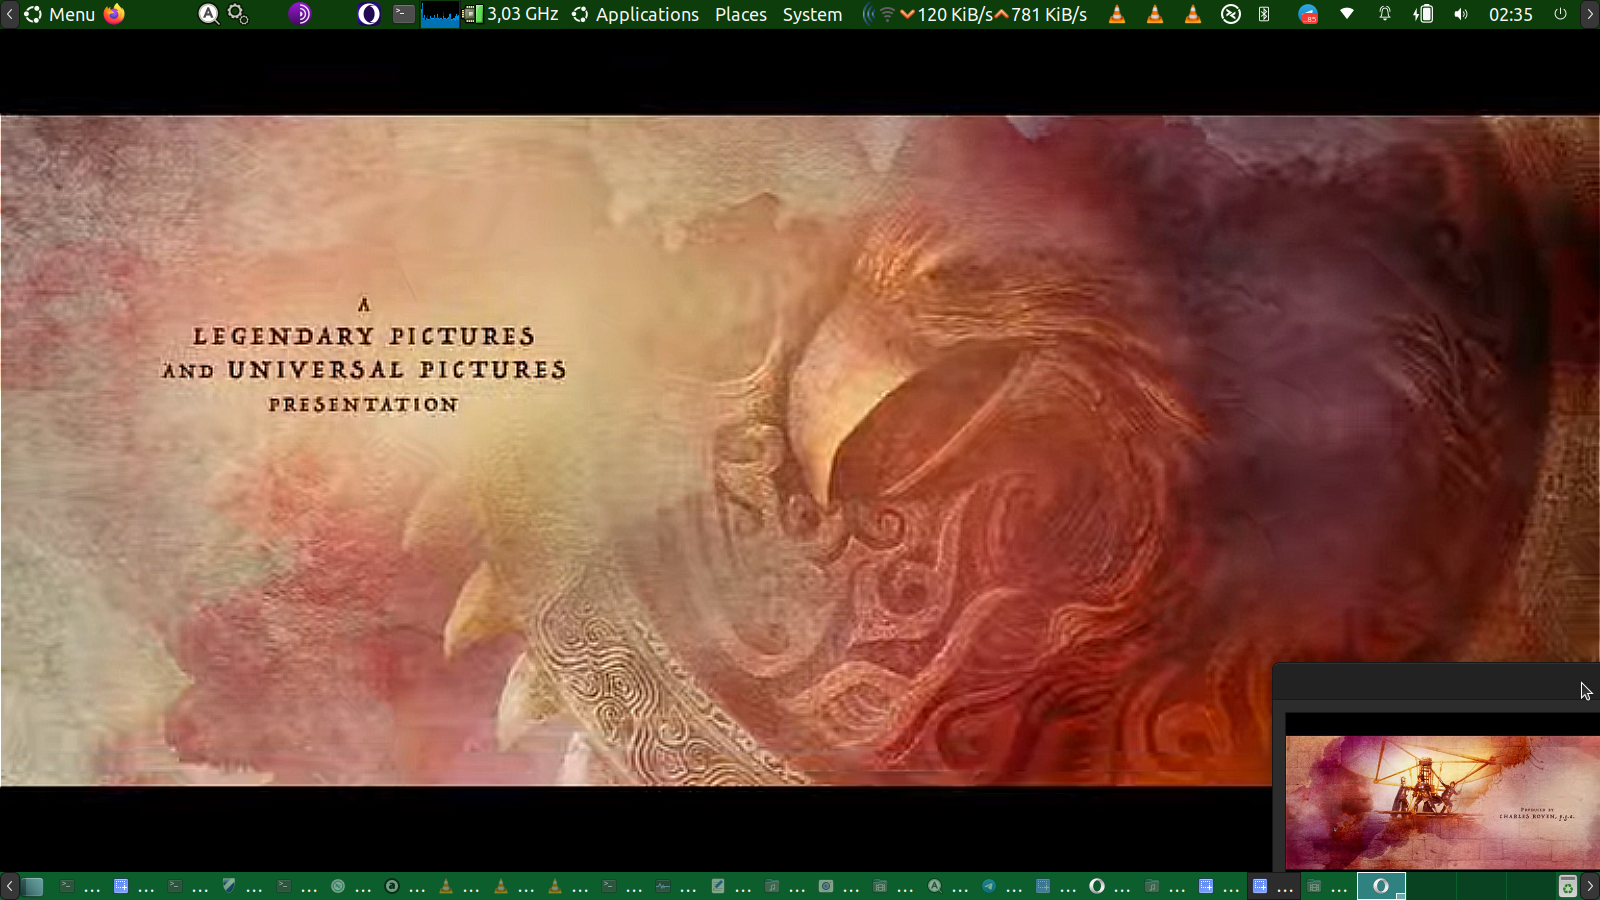
Task: Open the system load graph monitor
Action: point(440,14)
